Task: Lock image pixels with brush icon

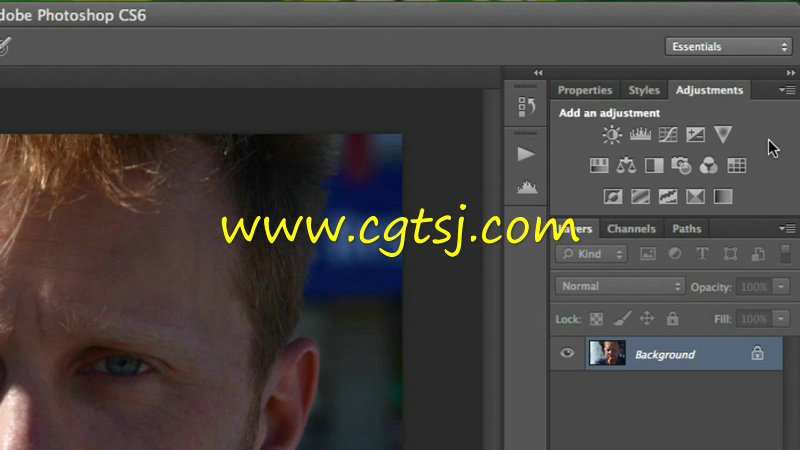Action: tap(622, 319)
